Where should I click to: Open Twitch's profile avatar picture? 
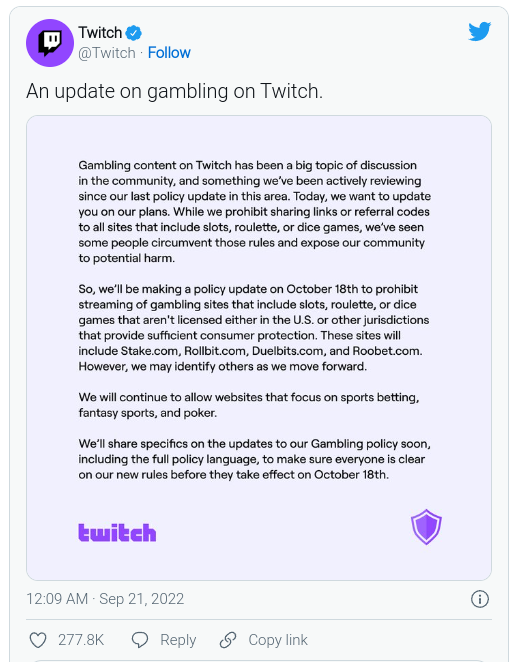(50, 43)
